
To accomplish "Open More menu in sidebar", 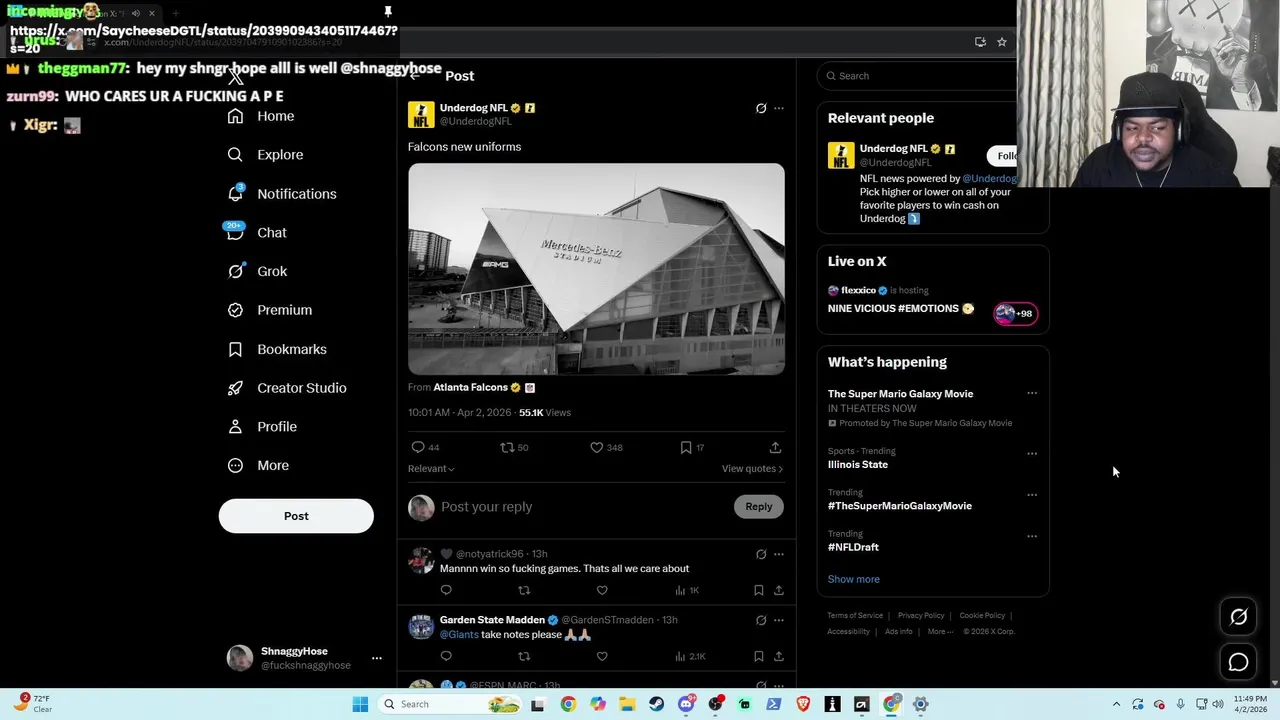I will (x=258, y=465).
